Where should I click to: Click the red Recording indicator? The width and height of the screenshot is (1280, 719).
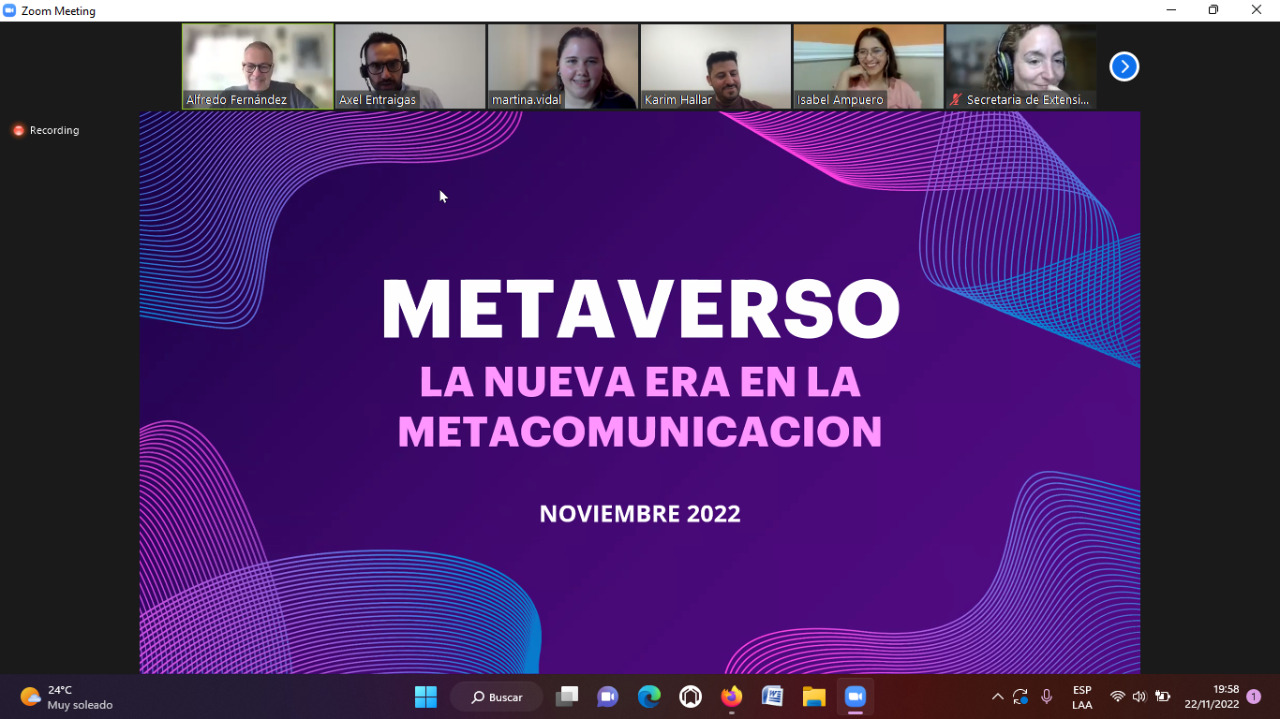(x=45, y=130)
